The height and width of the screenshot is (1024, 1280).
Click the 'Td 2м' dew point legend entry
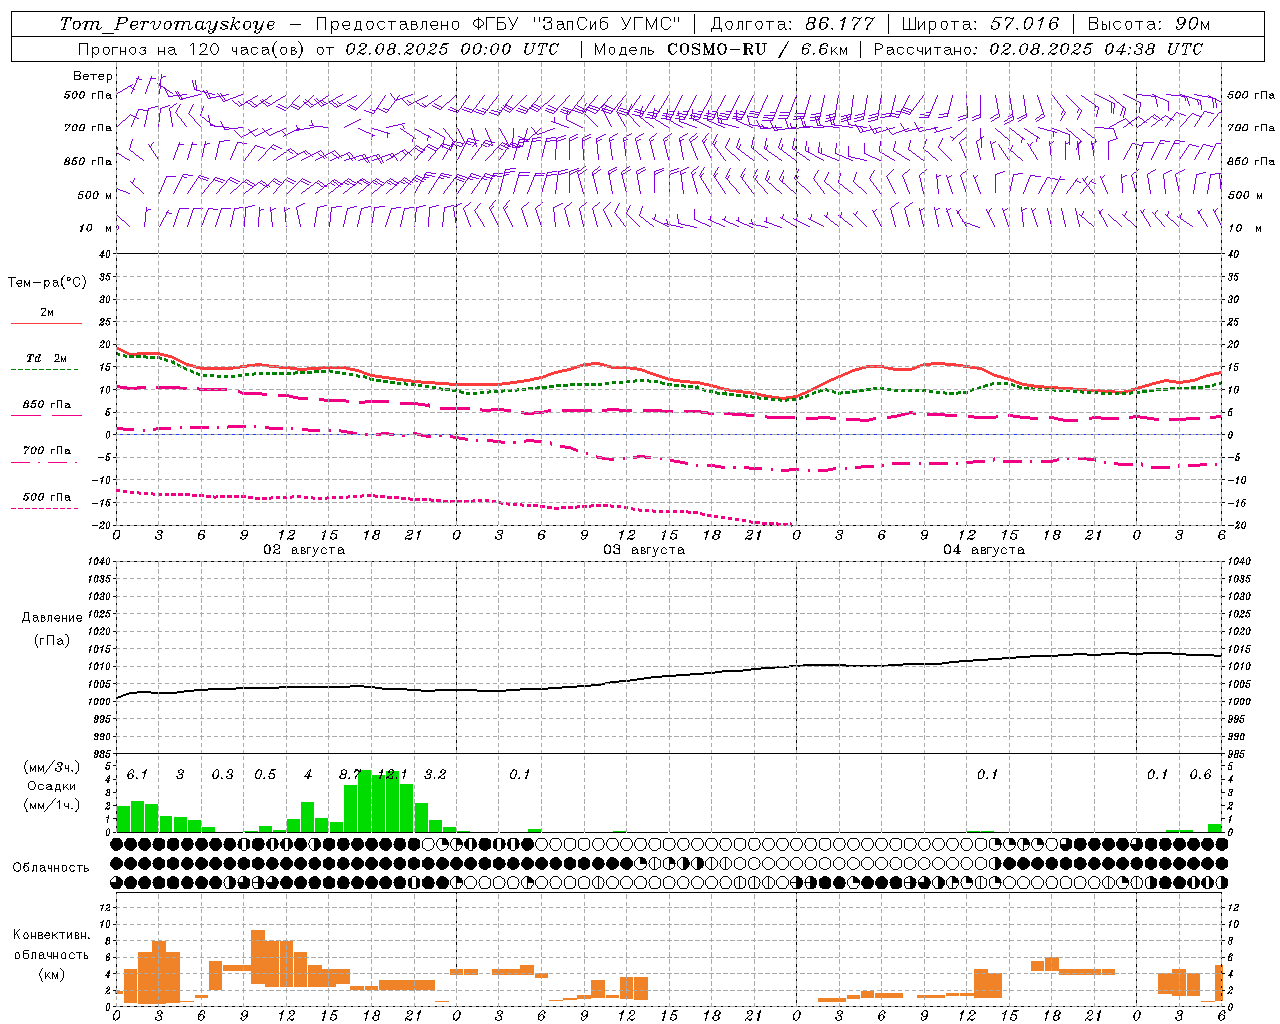point(47,358)
